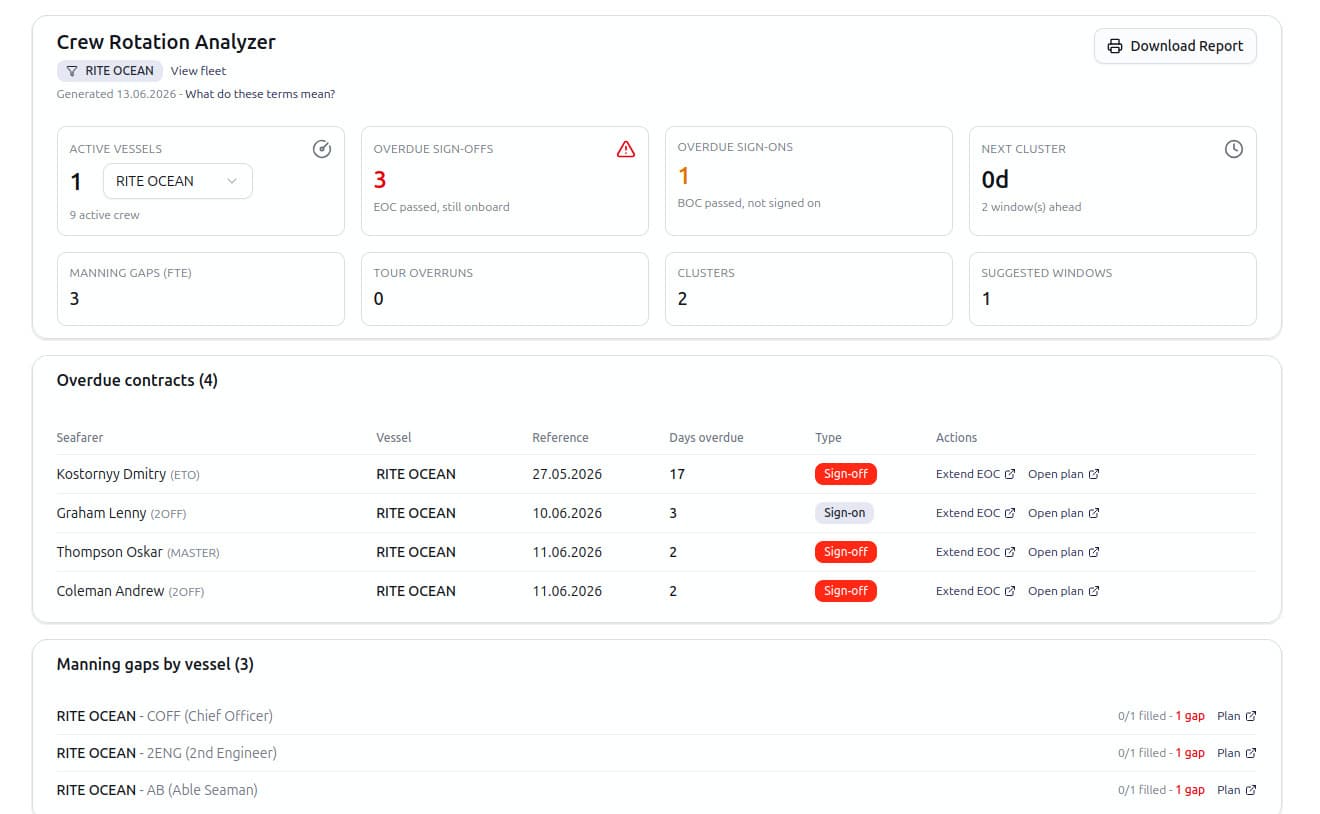Click the printer icon in Download Report

[1115, 46]
